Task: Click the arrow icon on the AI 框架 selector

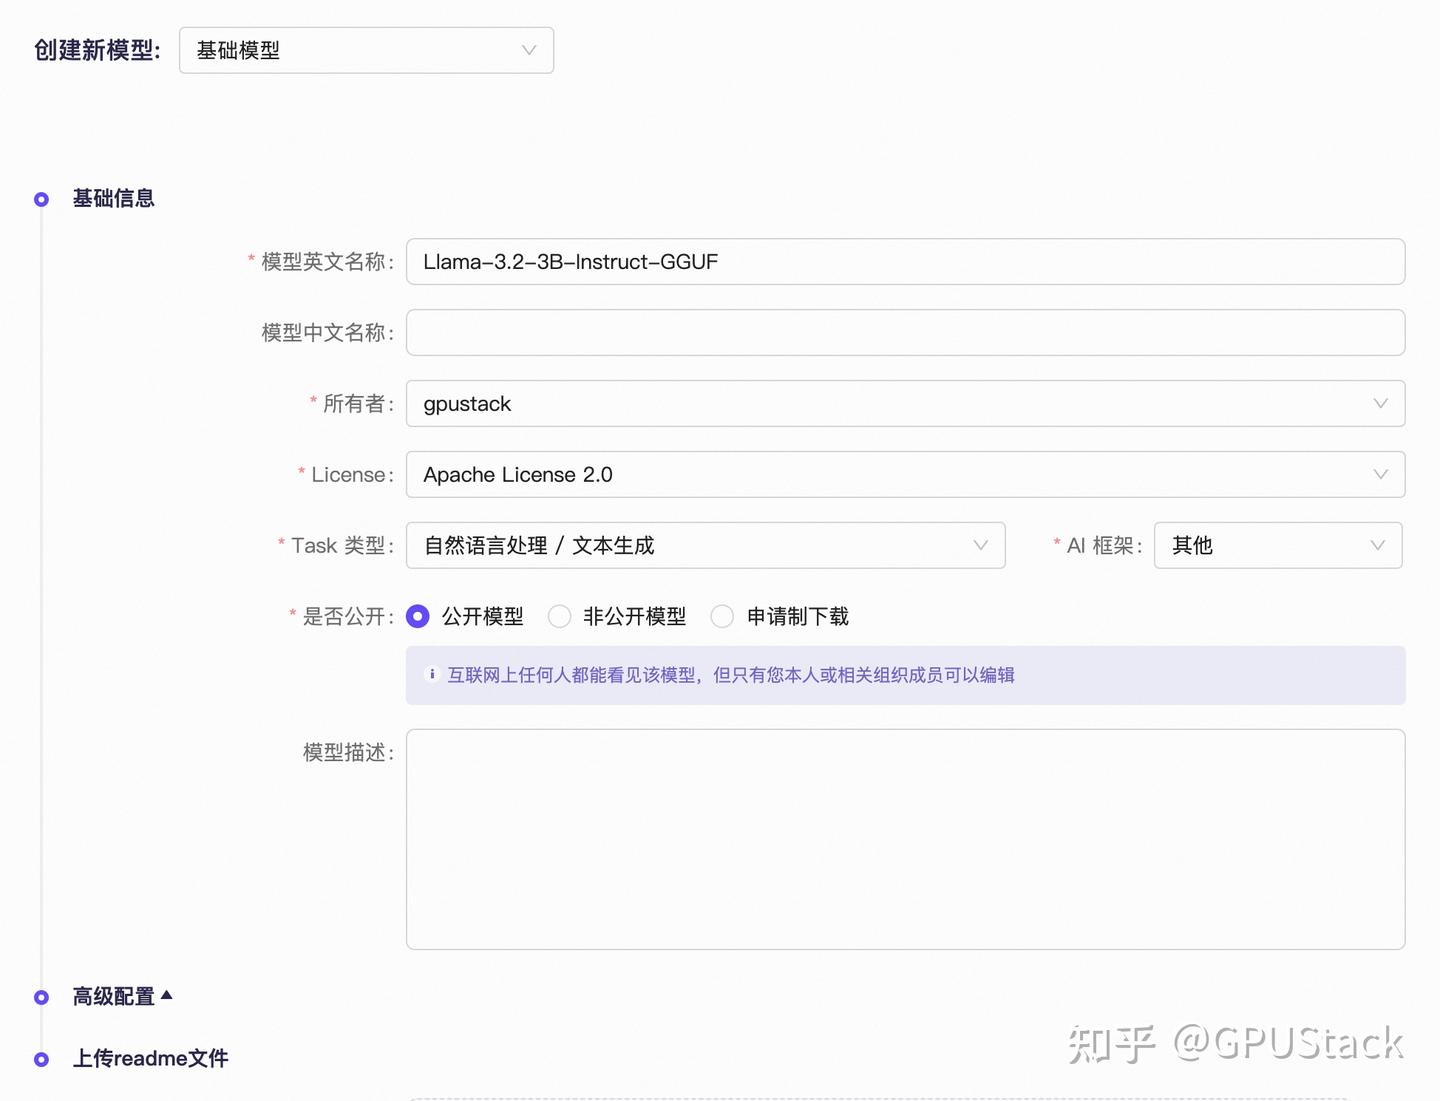Action: point(1378,545)
